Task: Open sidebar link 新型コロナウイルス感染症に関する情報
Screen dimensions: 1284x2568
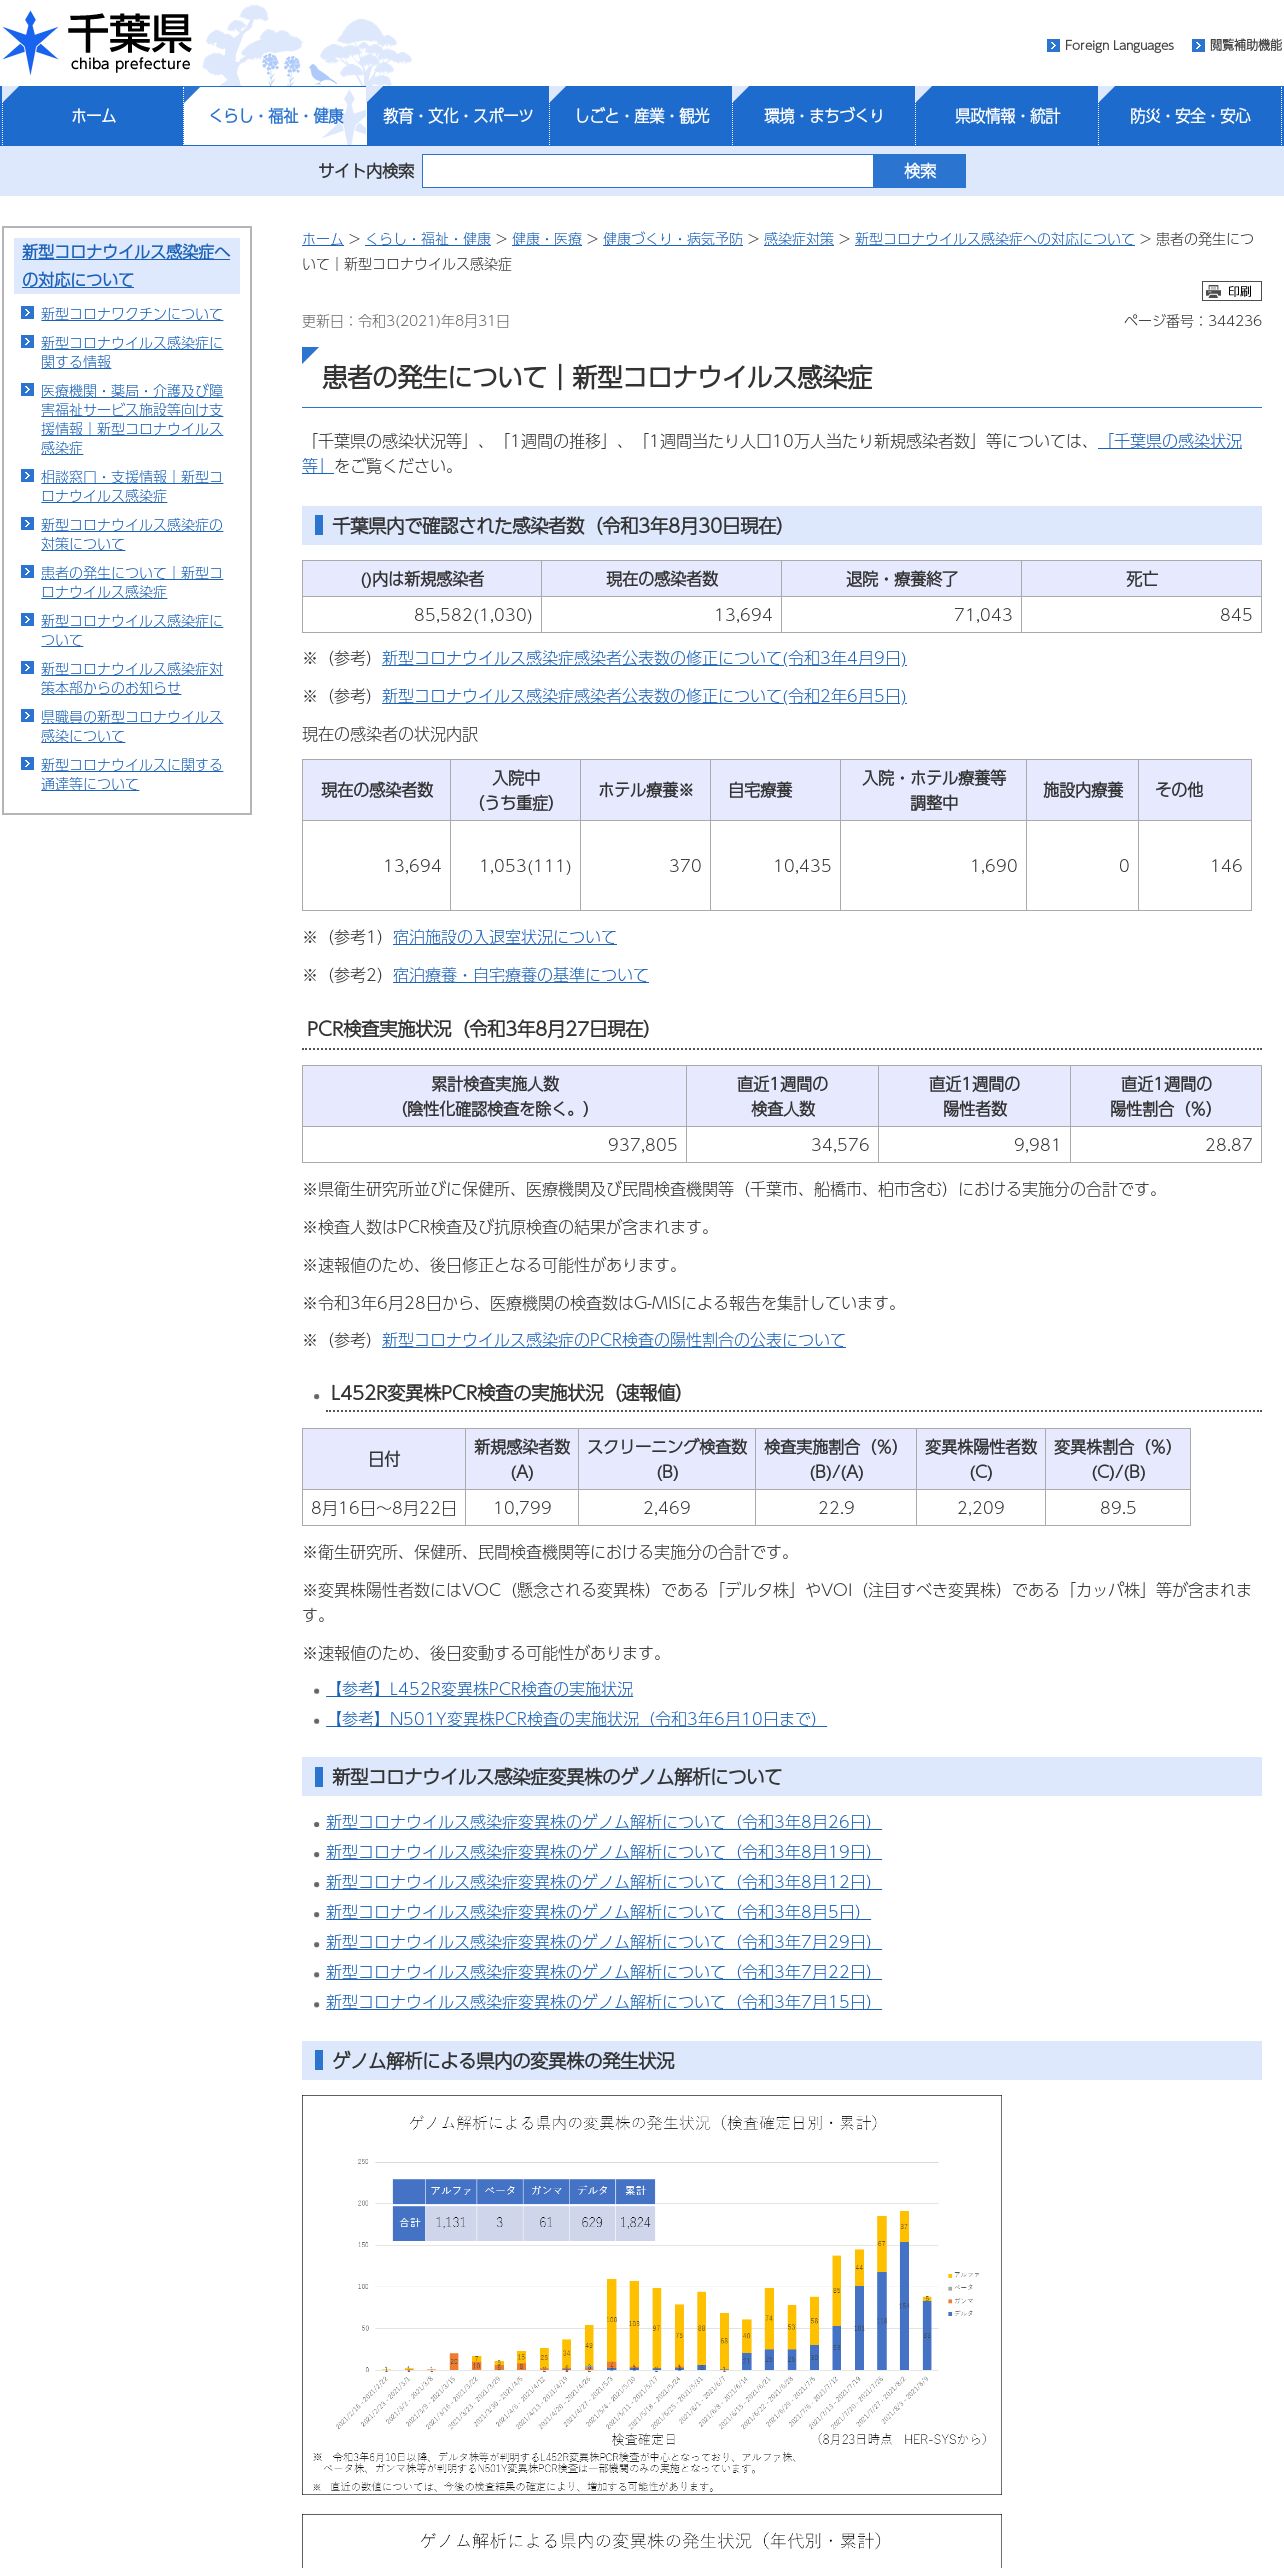Action: 131,352
